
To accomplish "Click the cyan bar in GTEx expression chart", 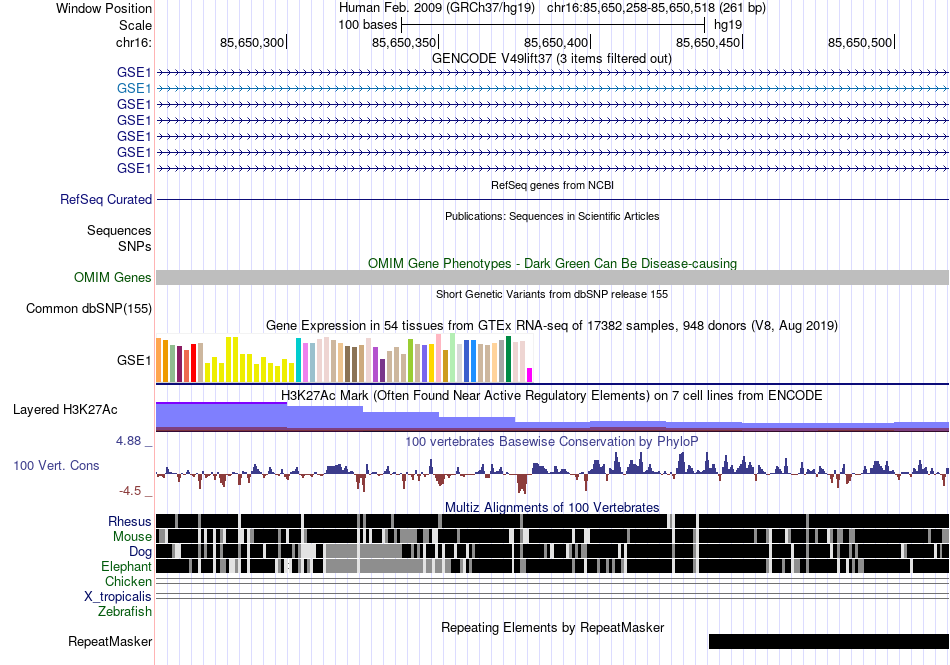I will pyautogui.click(x=298, y=360).
